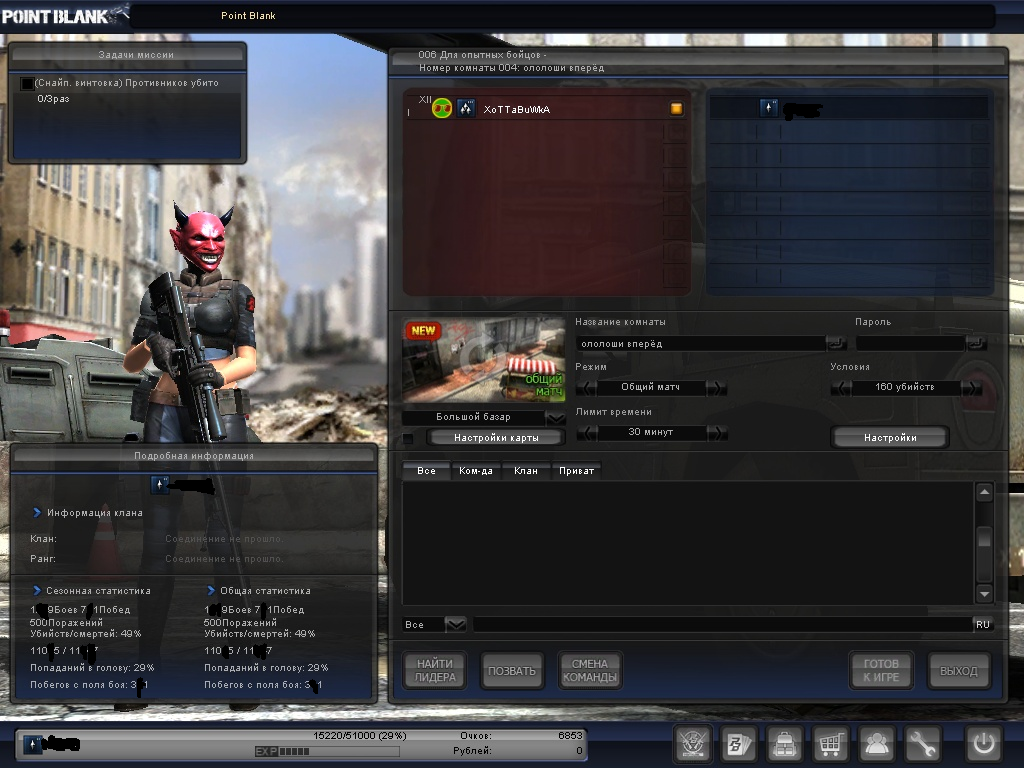Click the Point Blank logo
This screenshot has width=1024, height=768.
point(64,16)
